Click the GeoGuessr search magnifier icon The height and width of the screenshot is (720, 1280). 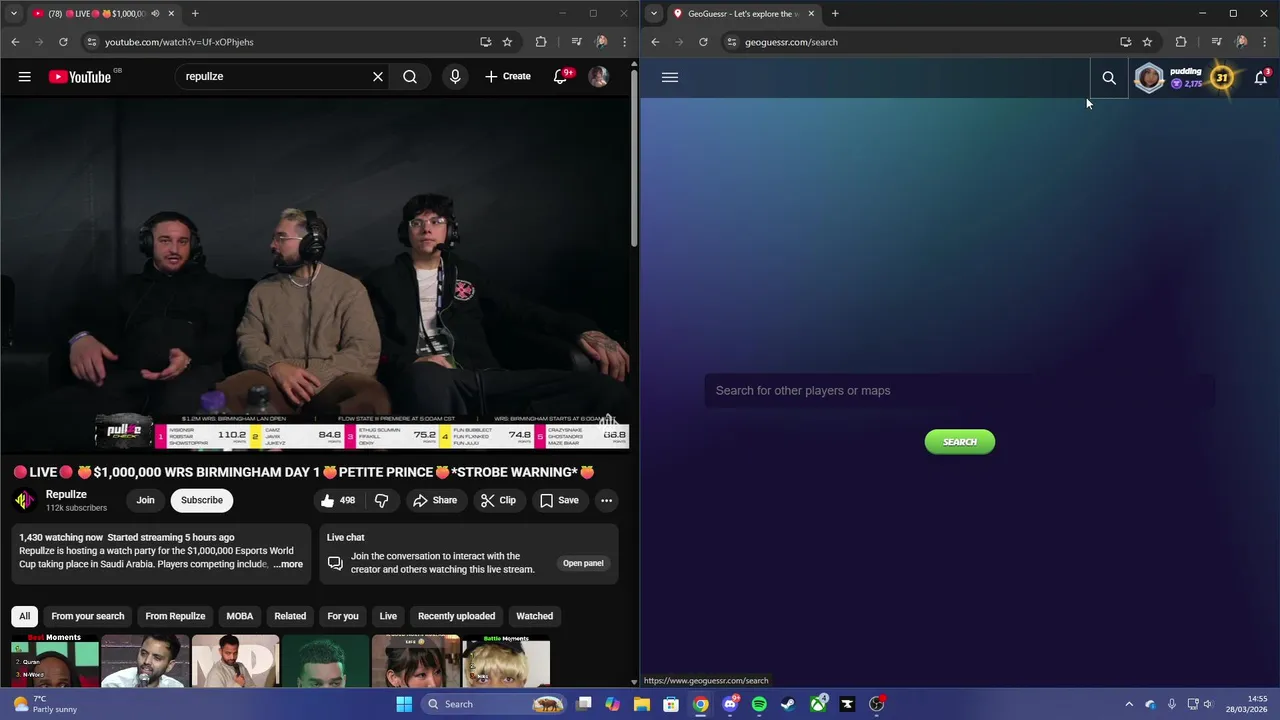[1109, 78]
